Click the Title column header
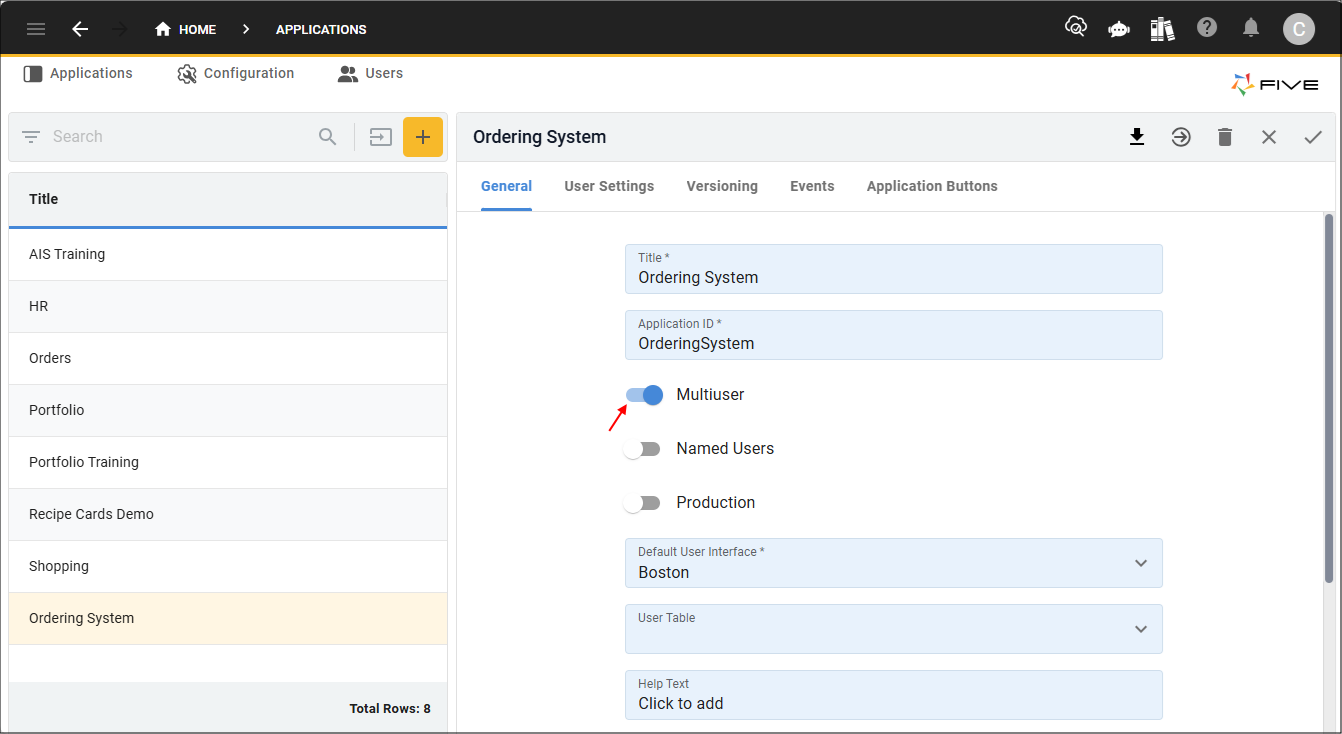 [228, 199]
